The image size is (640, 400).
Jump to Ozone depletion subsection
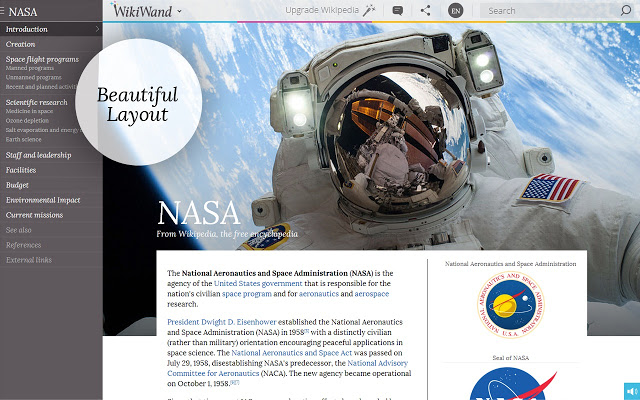click(27, 120)
